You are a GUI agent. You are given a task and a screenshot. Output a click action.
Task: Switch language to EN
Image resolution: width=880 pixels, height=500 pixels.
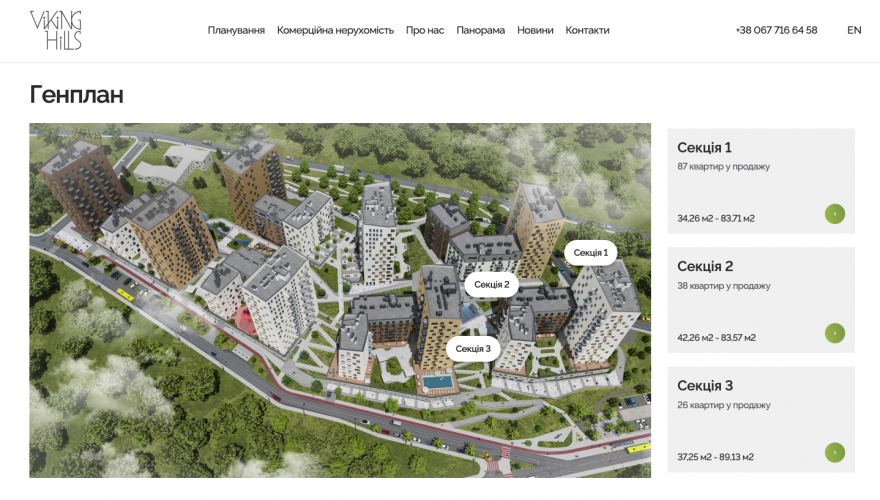pos(854,30)
